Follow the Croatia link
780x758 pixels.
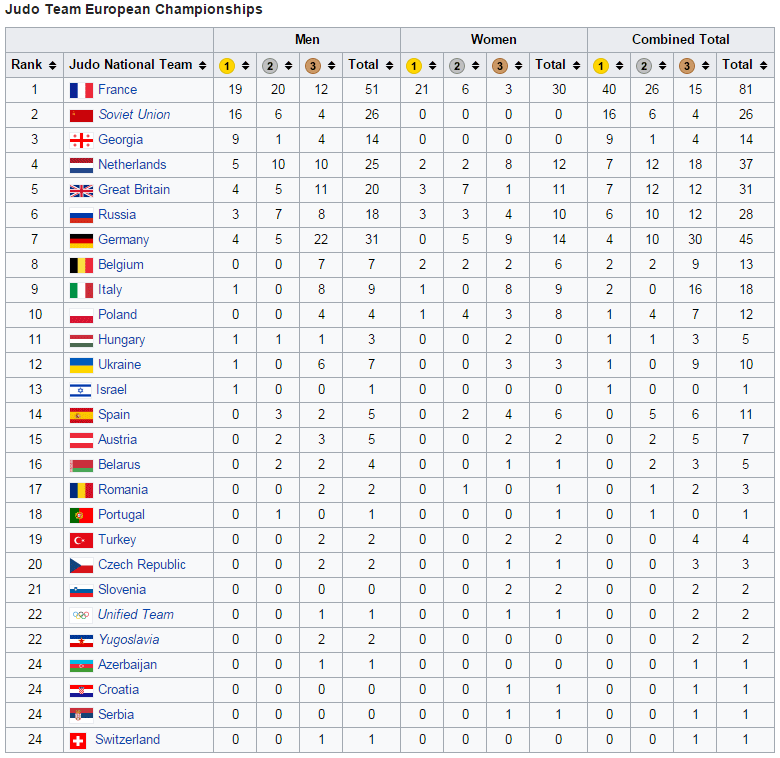click(x=118, y=690)
